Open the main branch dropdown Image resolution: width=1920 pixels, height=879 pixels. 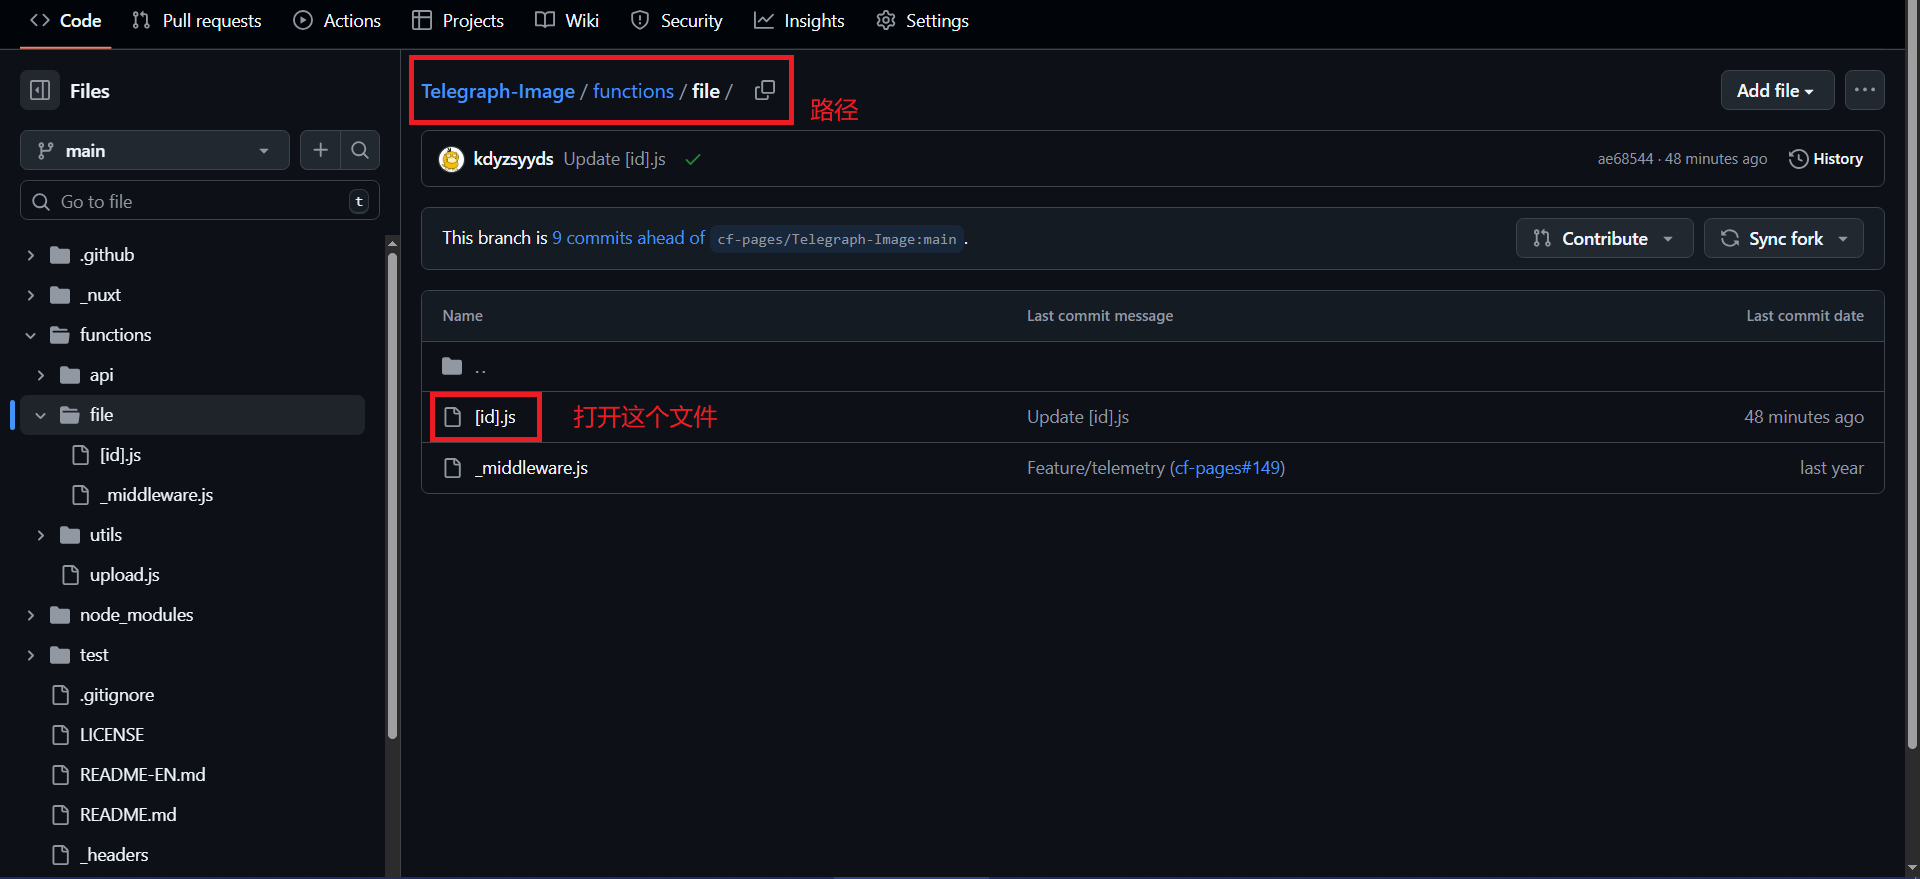(154, 151)
